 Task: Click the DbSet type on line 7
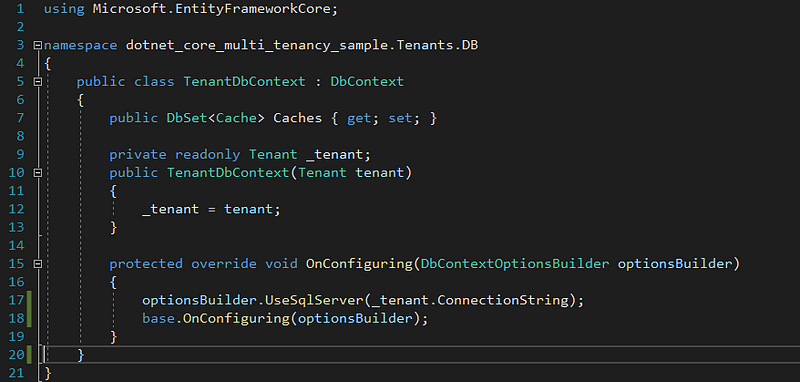coord(187,118)
